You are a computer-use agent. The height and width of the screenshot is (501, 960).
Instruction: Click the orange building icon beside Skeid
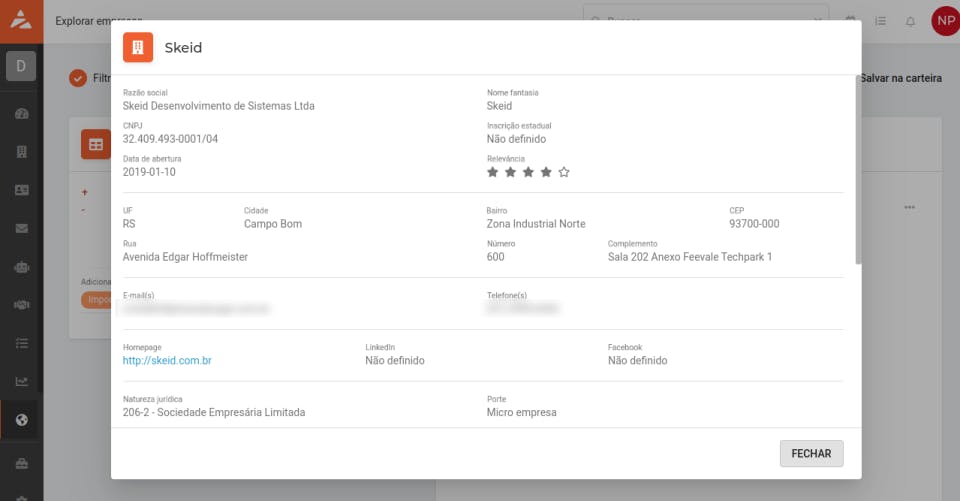(x=138, y=47)
